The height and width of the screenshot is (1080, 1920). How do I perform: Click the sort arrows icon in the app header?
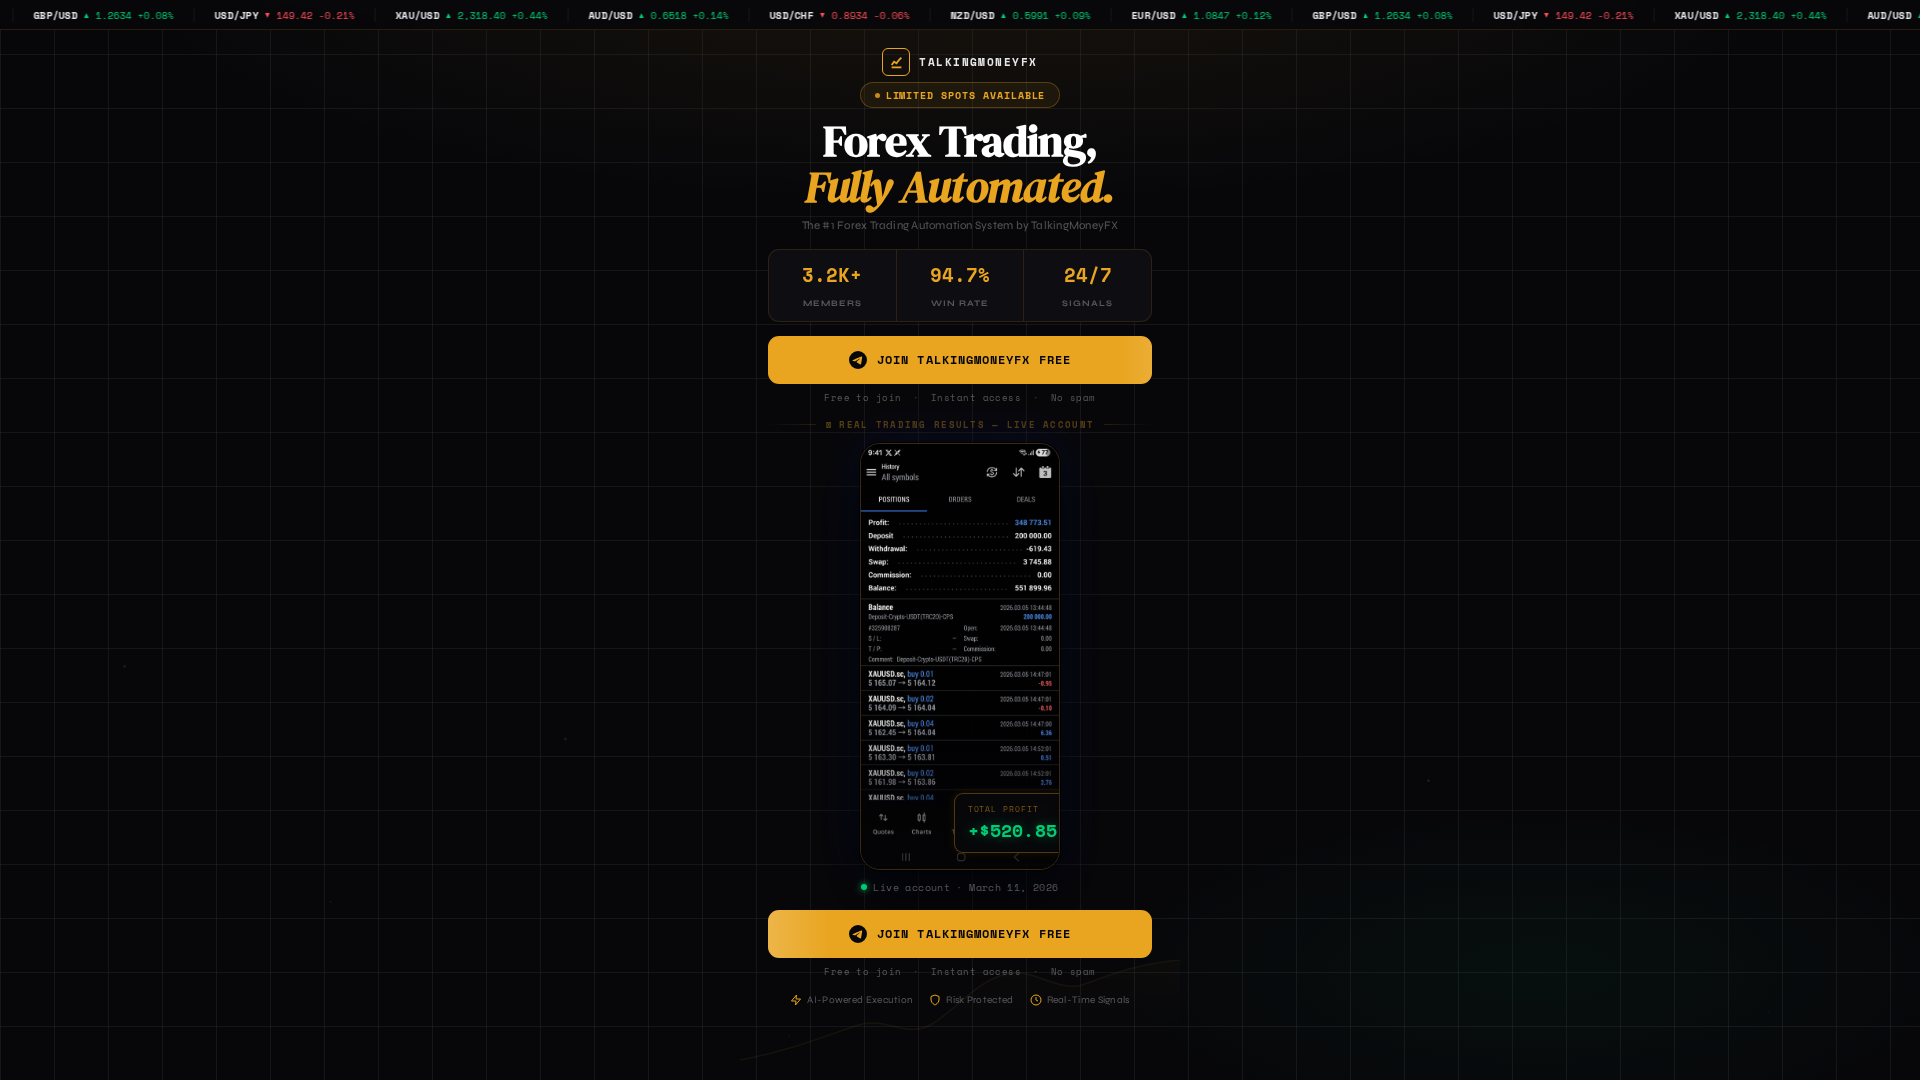1019,472
